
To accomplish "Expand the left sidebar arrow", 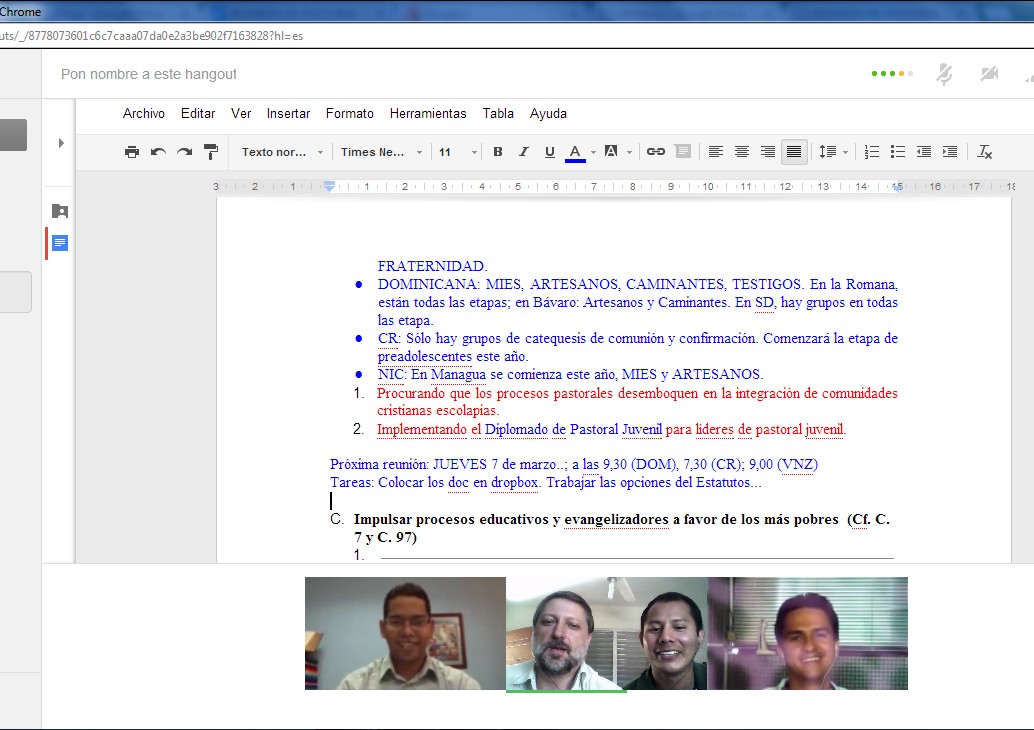I will 61,143.
